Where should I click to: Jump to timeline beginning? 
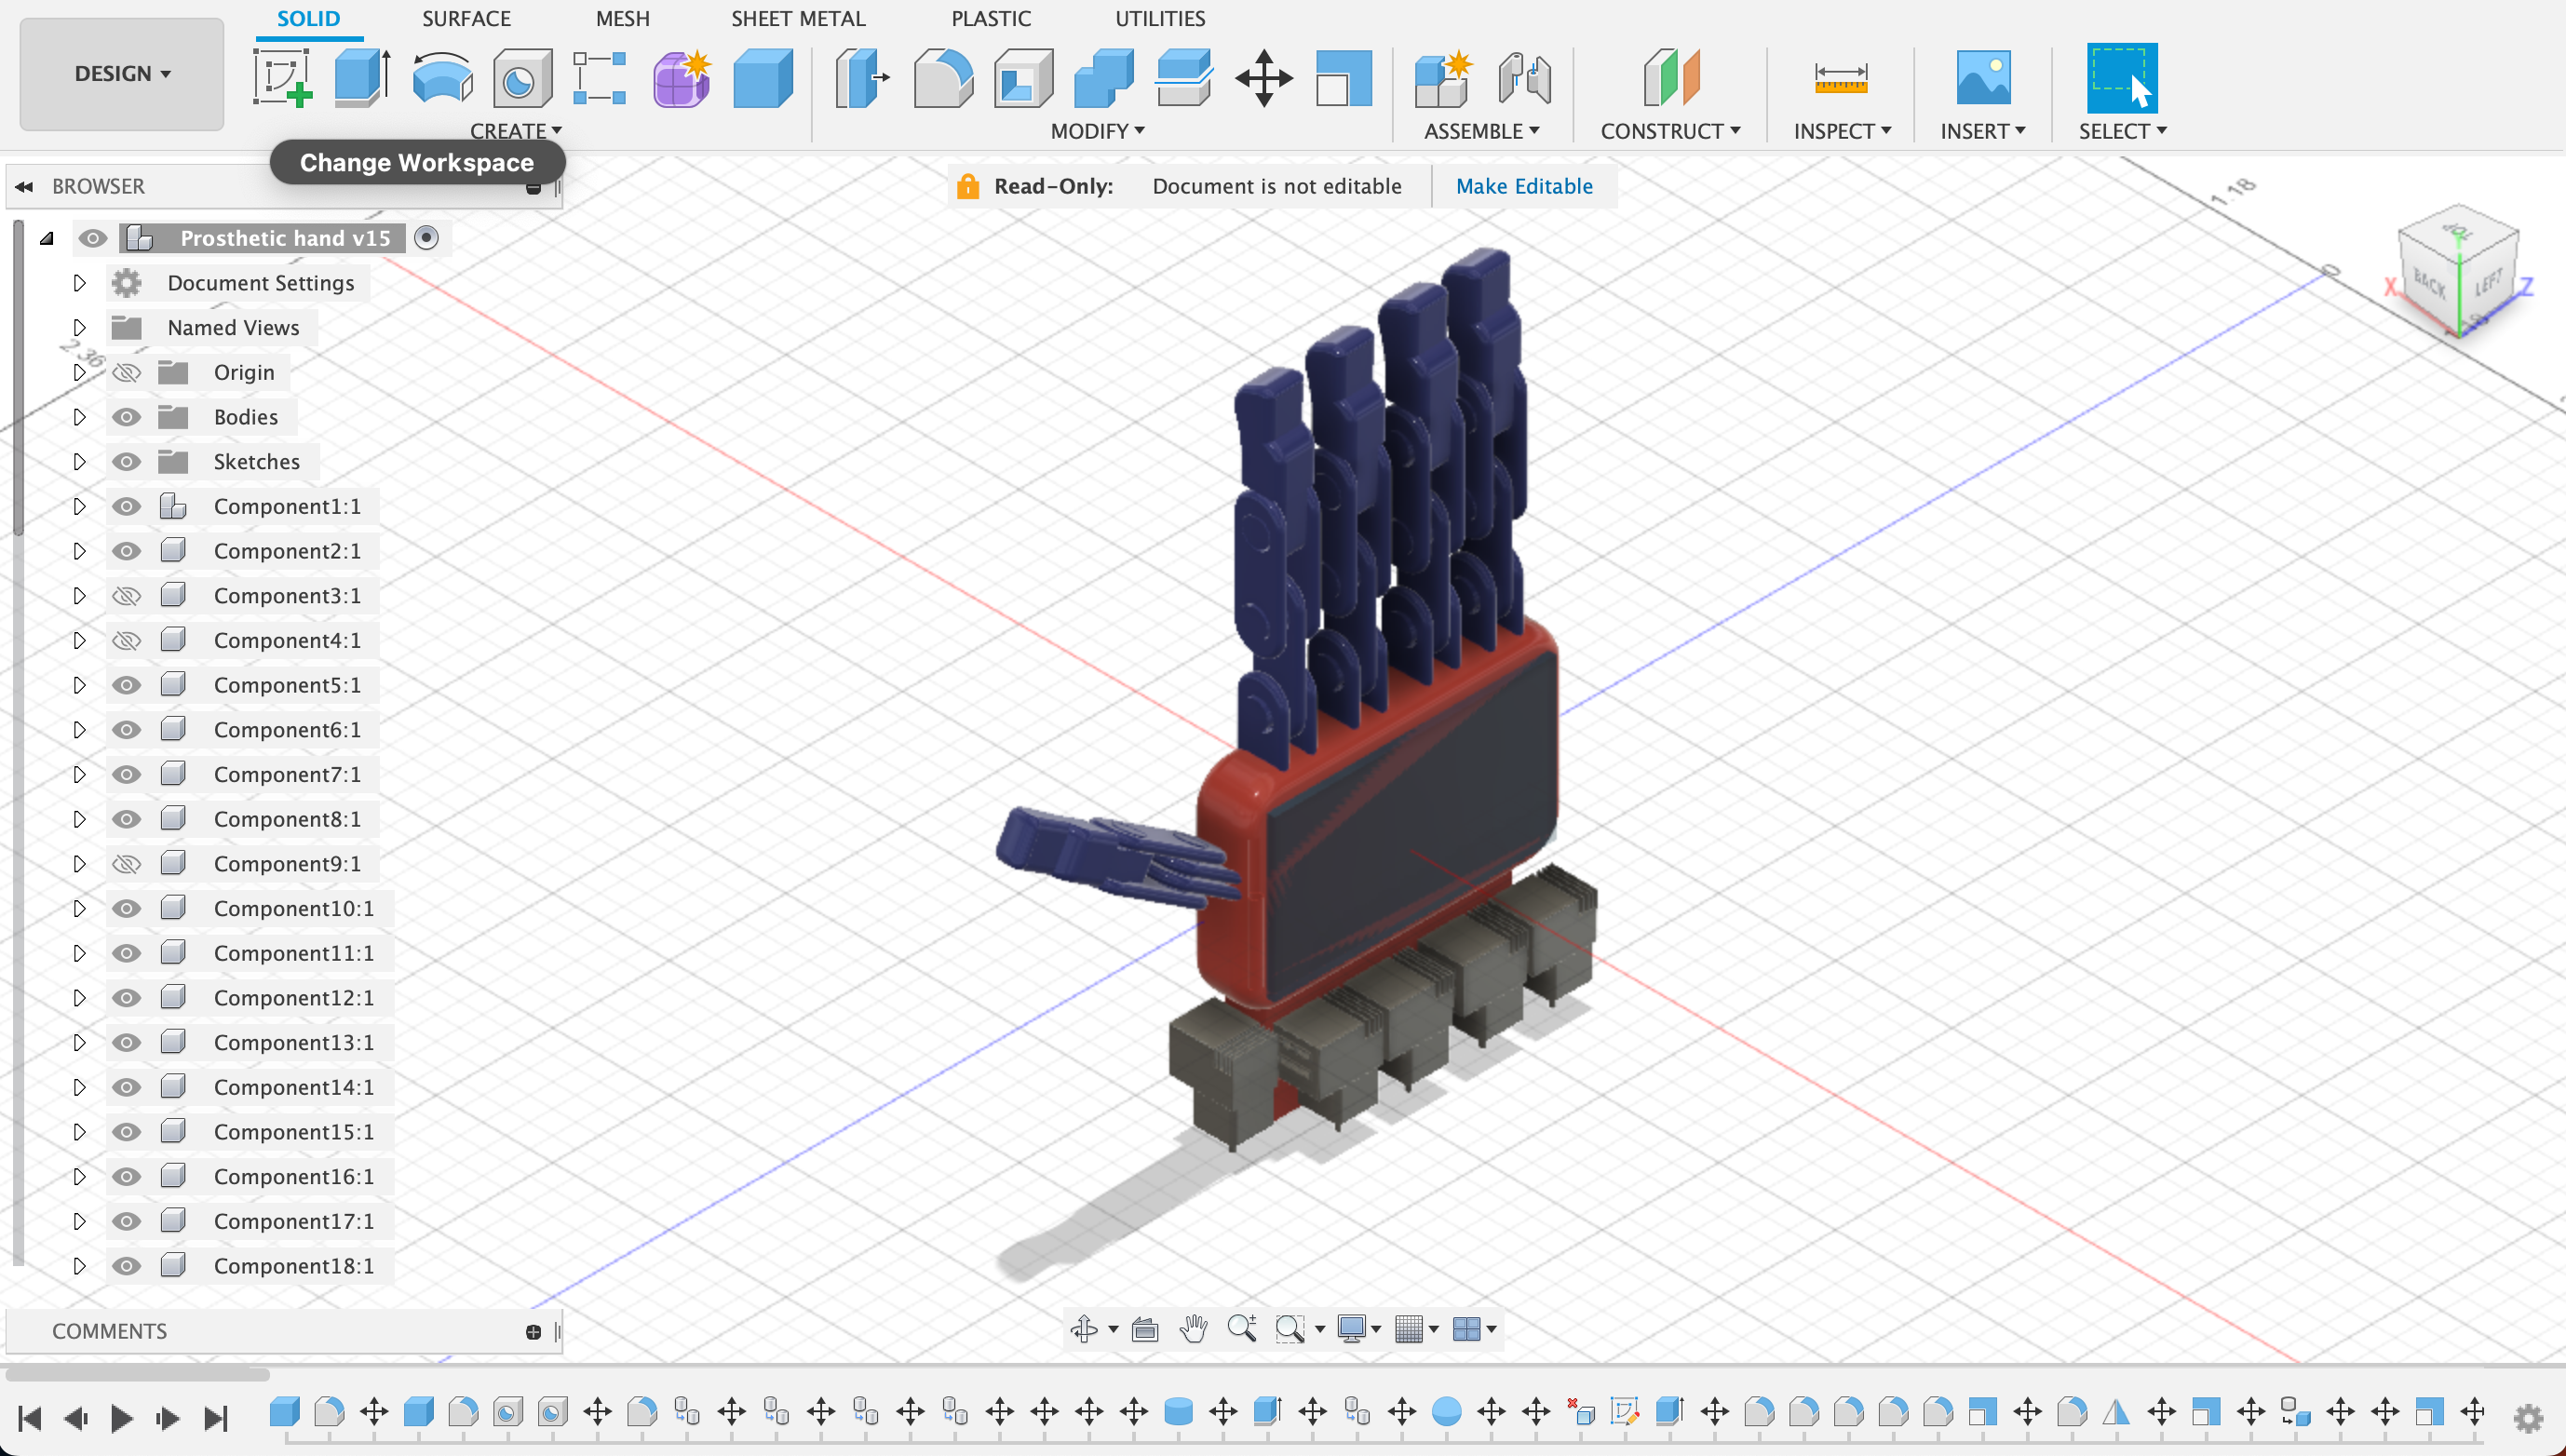coord(30,1418)
